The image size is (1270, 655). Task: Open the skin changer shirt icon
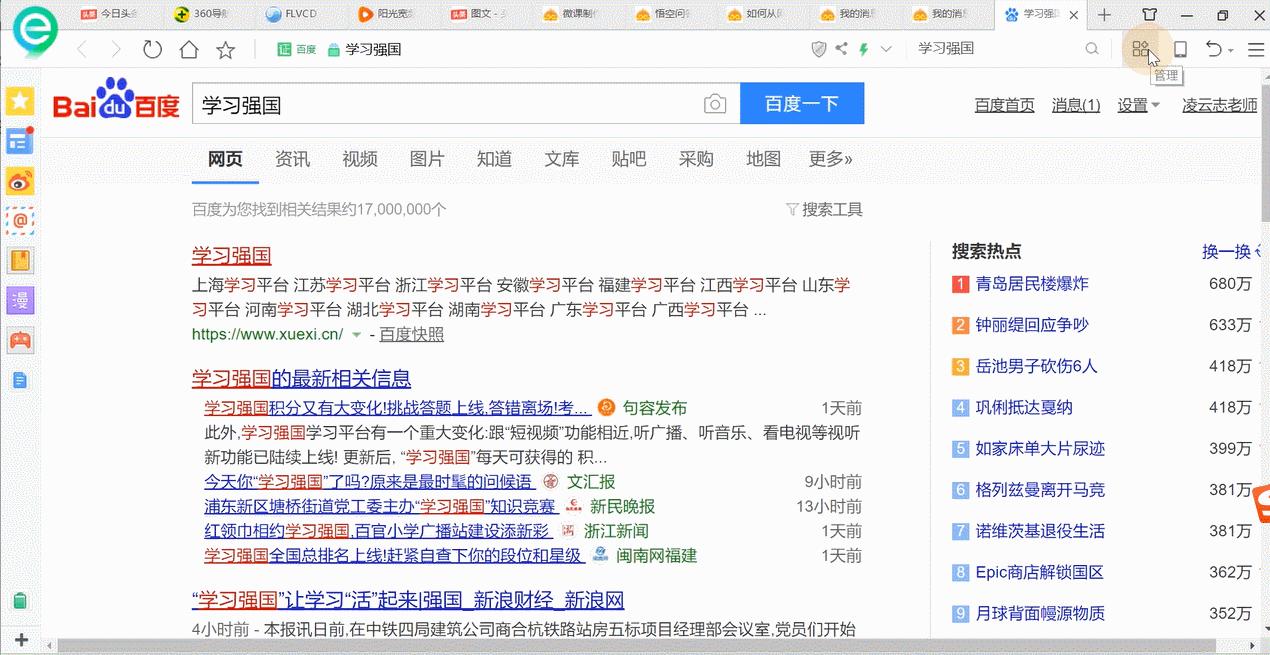pyautogui.click(x=1149, y=15)
